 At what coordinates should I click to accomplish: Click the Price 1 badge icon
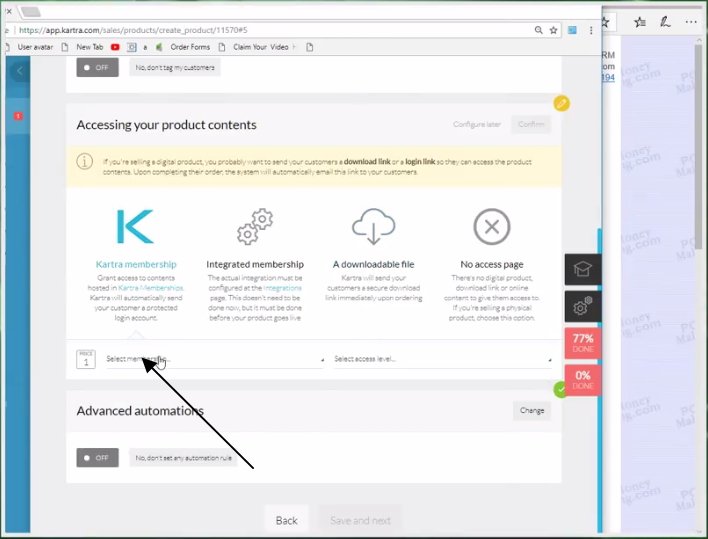(x=86, y=359)
